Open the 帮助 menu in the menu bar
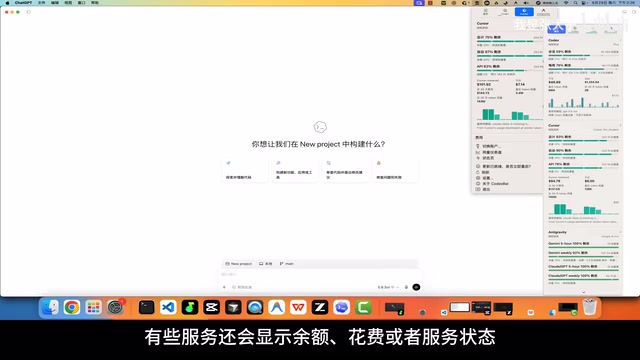The height and width of the screenshot is (360, 640). [x=95, y=3]
